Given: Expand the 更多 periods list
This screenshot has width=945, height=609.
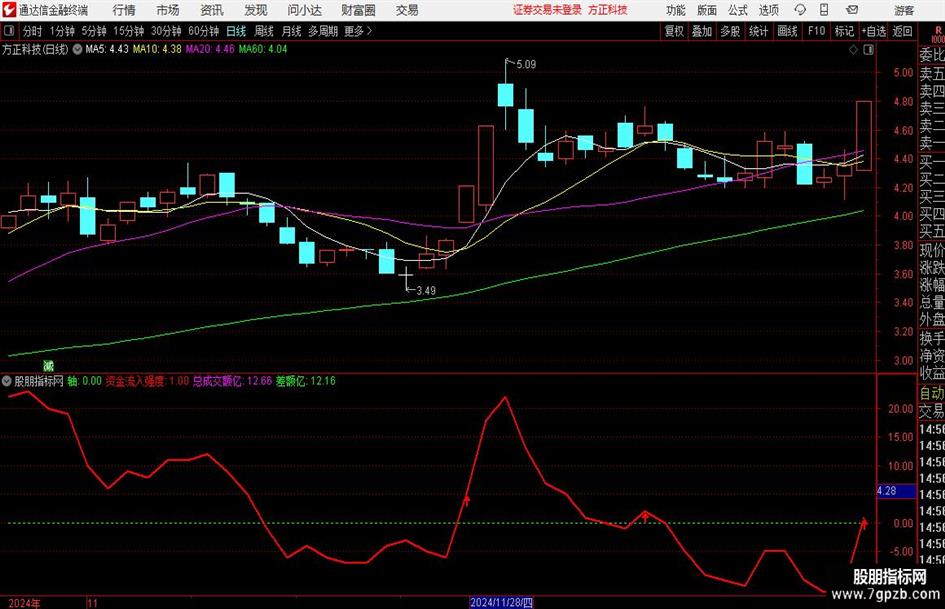Looking at the screenshot, I should pyautogui.click(x=358, y=31).
